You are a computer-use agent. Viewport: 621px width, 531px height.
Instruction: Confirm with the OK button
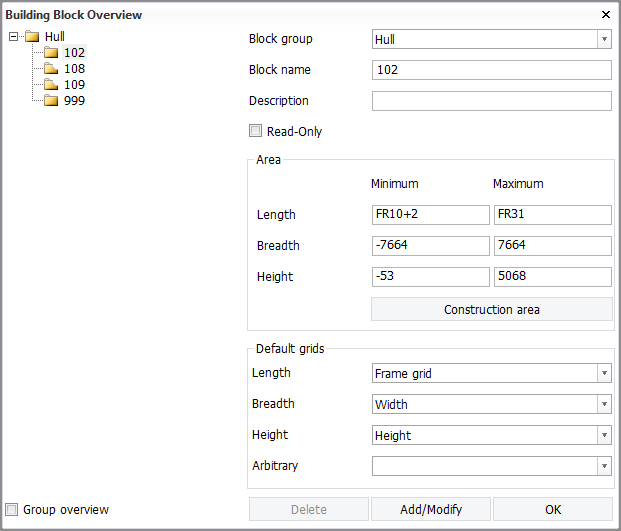[x=552, y=509]
